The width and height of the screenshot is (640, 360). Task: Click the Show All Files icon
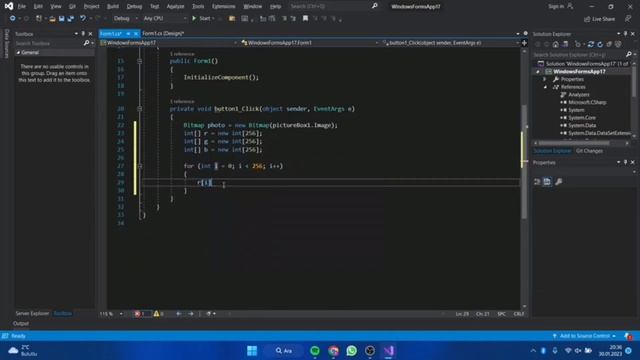(x=618, y=44)
